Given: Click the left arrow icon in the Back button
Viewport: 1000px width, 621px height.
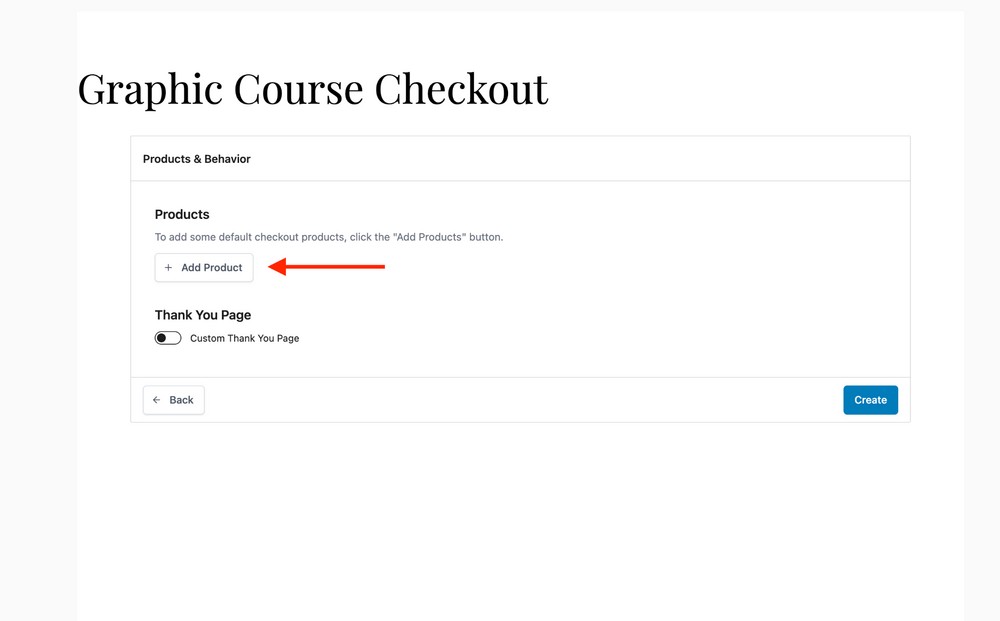Looking at the screenshot, I should [x=155, y=399].
